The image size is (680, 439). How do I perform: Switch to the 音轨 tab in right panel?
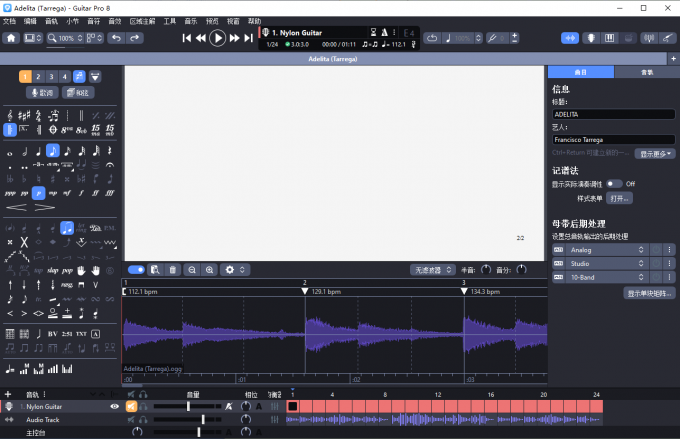[x=646, y=72]
